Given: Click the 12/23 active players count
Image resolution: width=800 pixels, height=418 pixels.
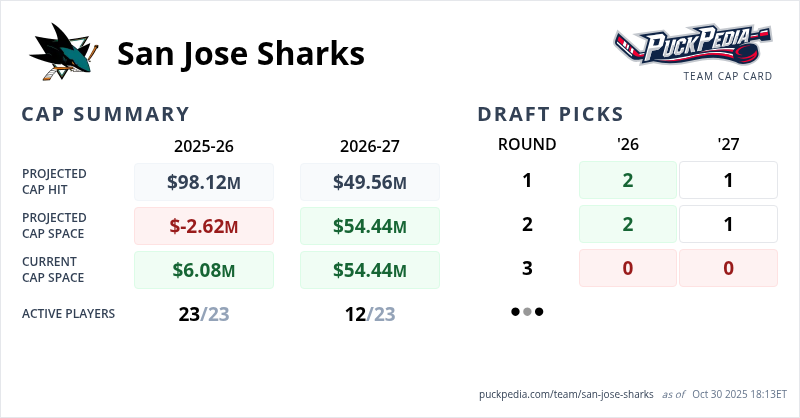Looking at the screenshot, I should click(x=370, y=314).
